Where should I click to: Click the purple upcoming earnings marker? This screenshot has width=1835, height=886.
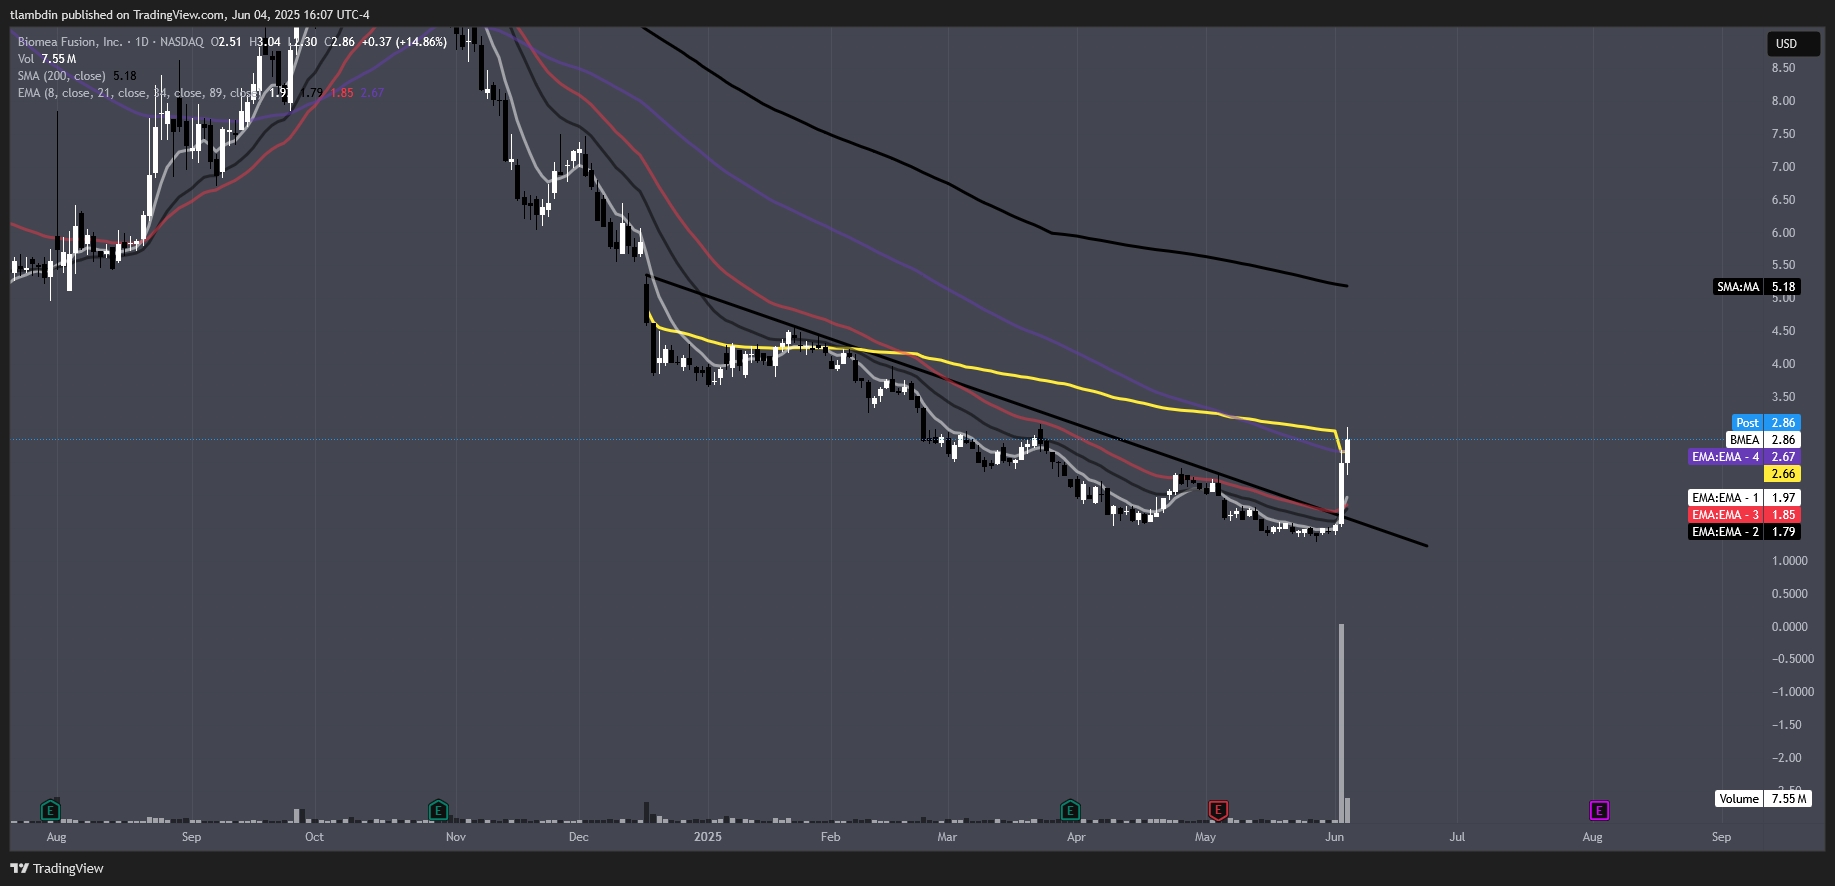pos(1599,810)
